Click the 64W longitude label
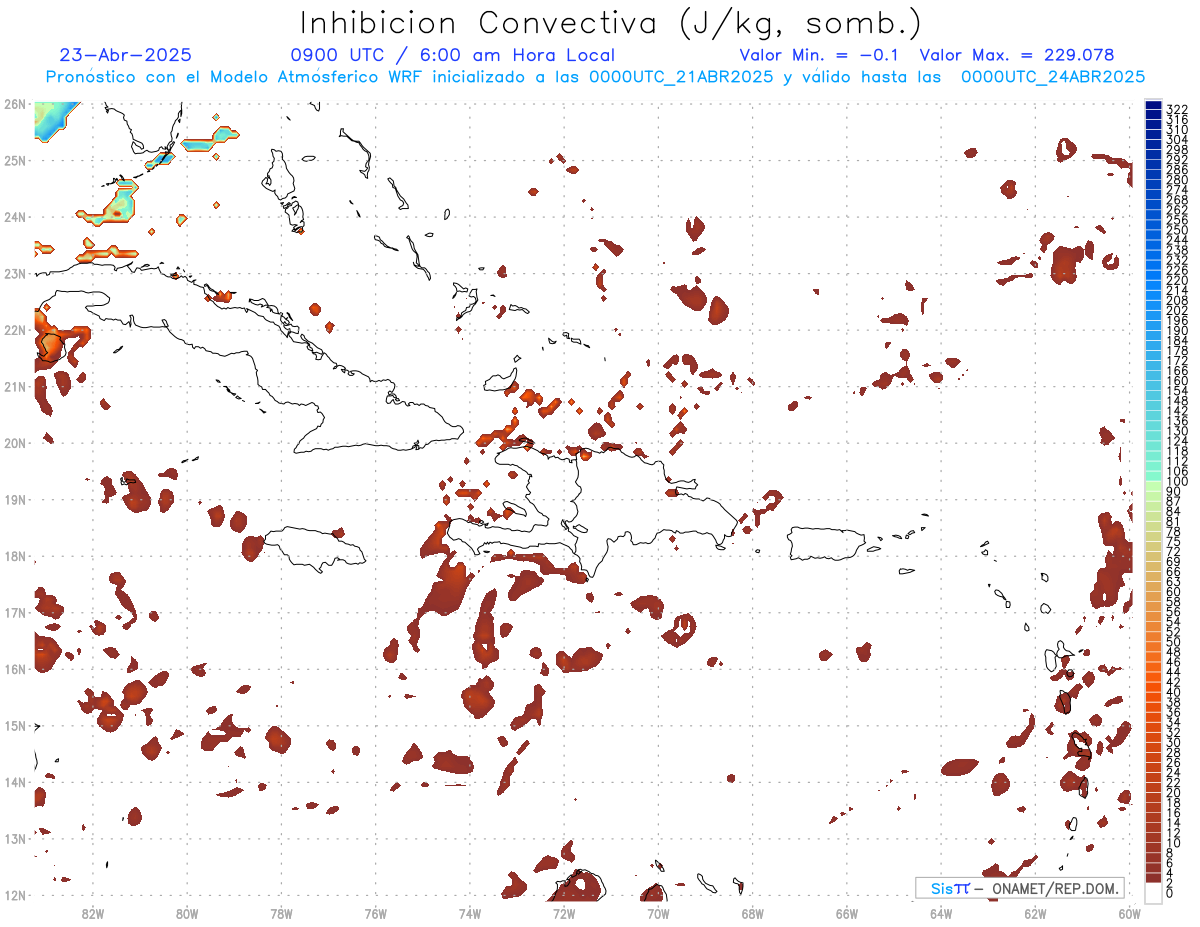Image resolution: width=1200 pixels, height=927 pixels. [941, 913]
